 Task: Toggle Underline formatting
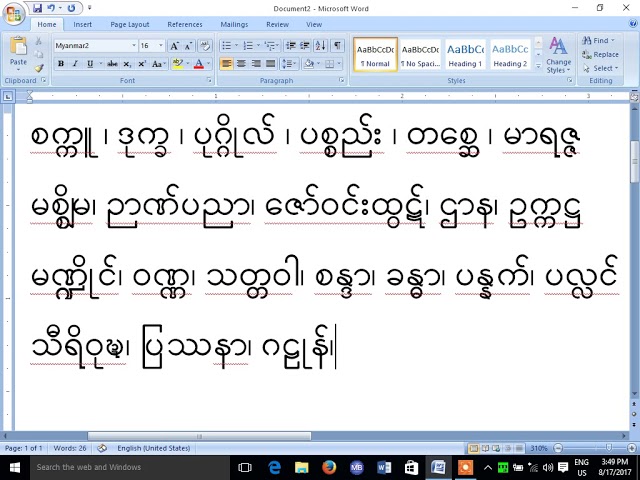[x=90, y=64]
